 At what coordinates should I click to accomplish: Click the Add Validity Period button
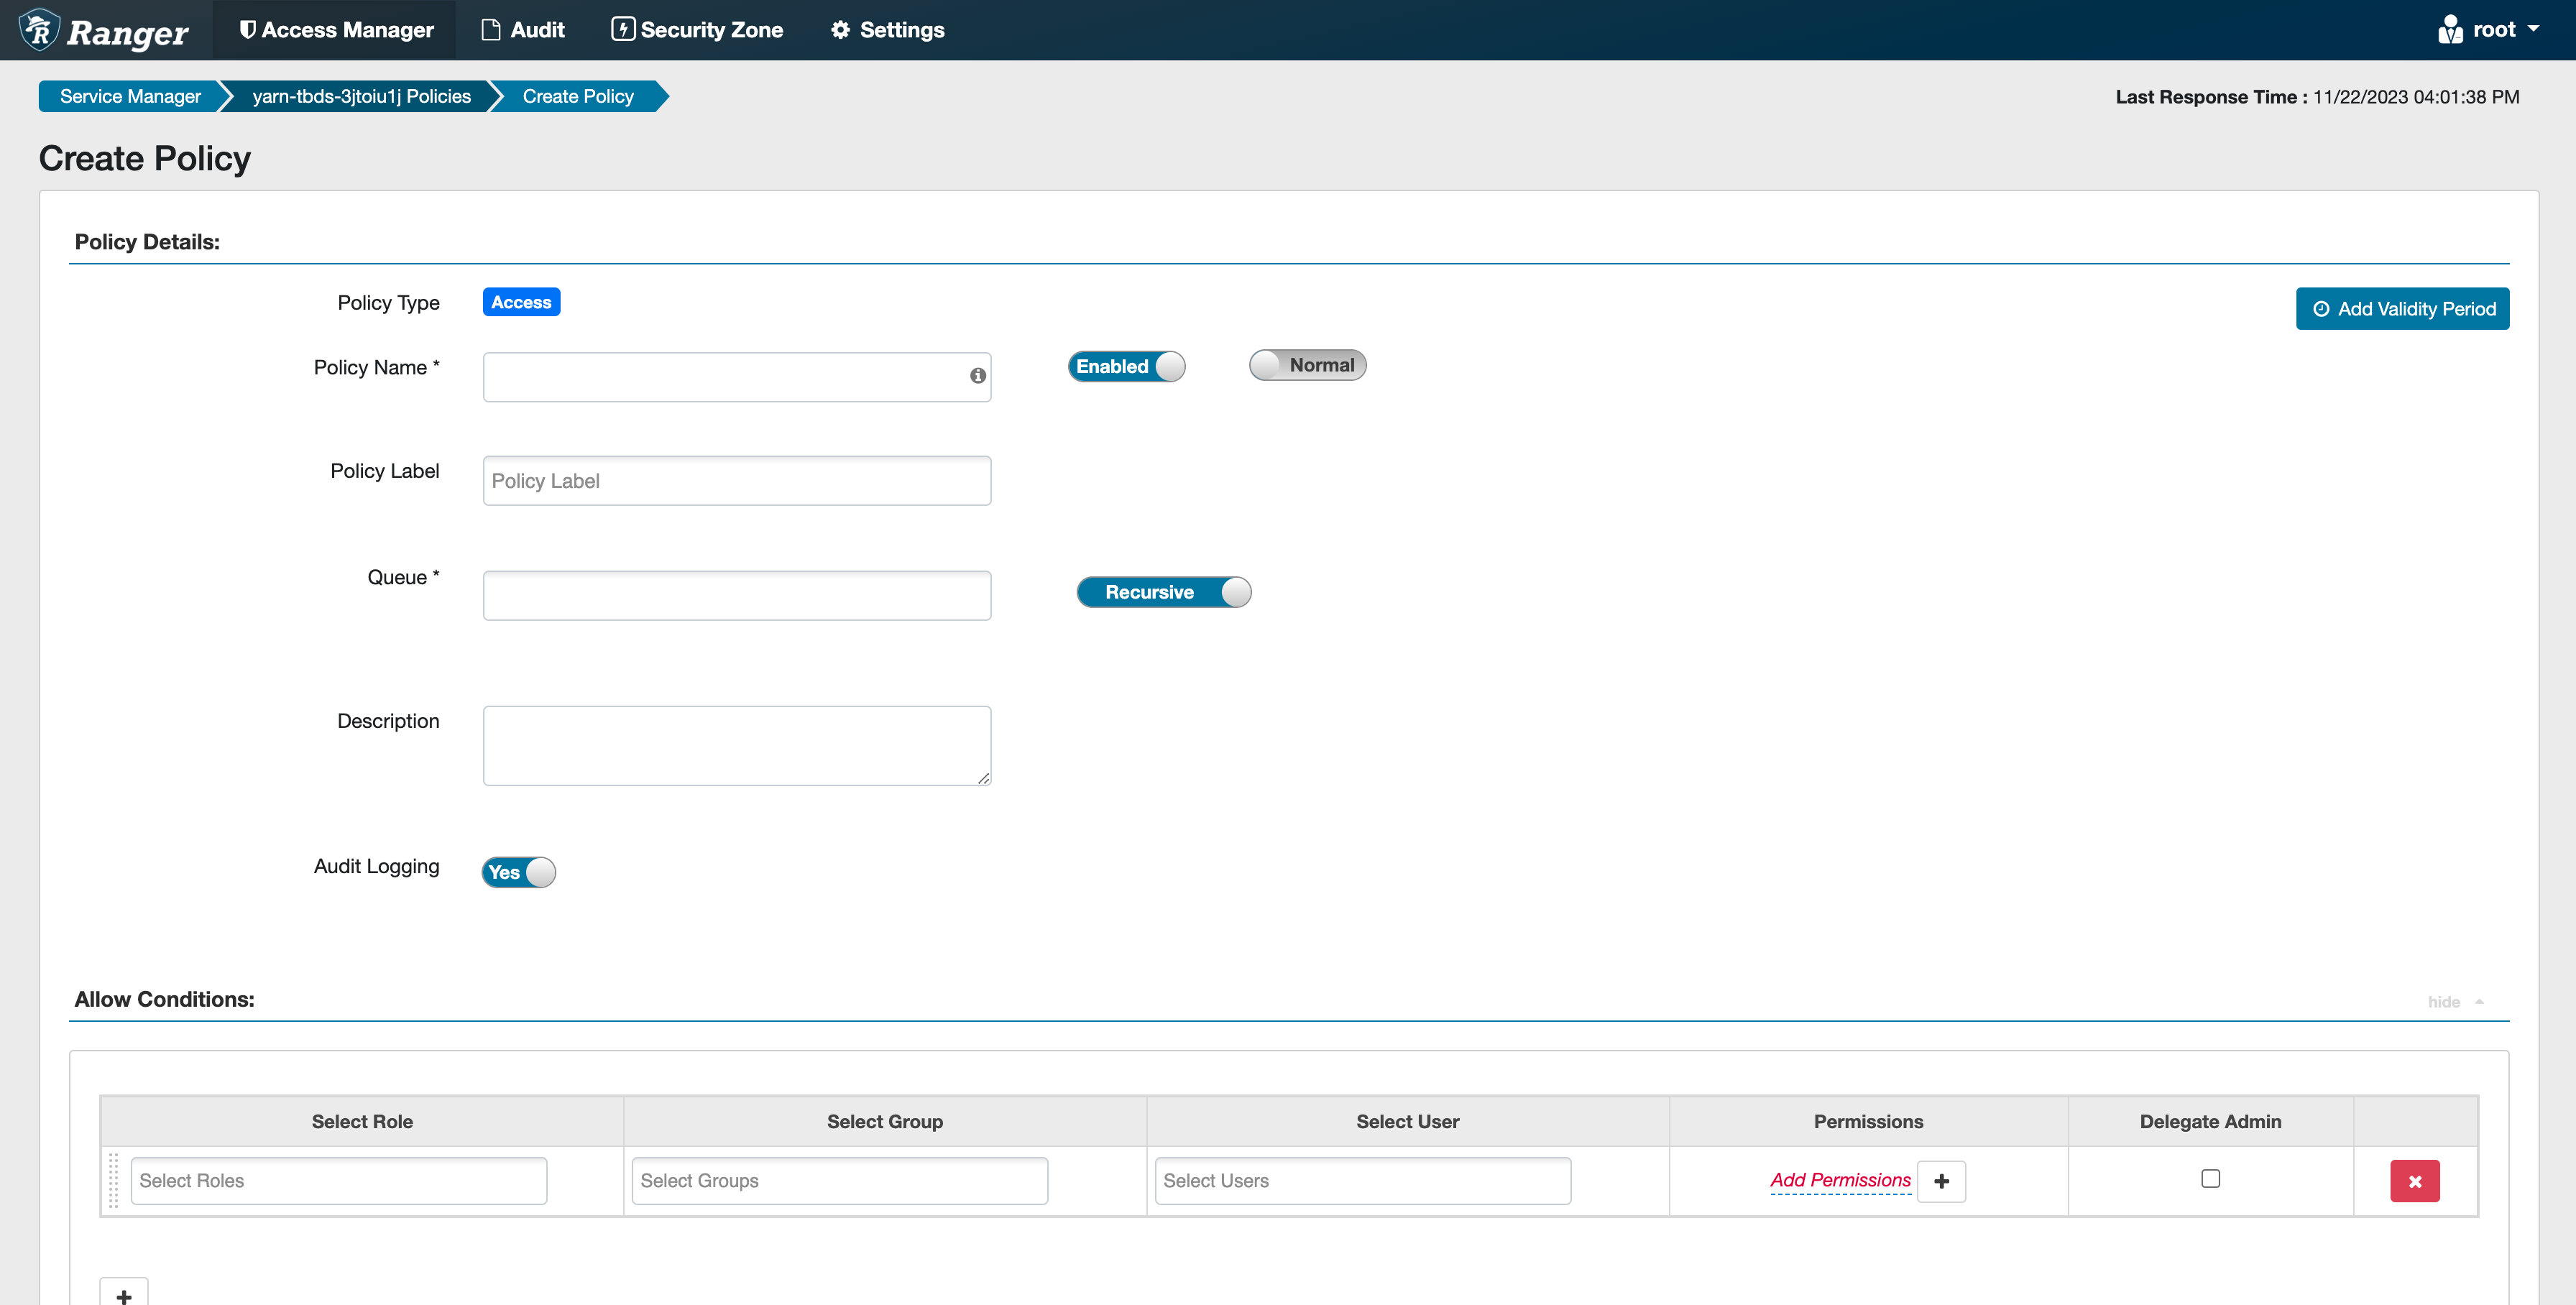[x=2402, y=309]
